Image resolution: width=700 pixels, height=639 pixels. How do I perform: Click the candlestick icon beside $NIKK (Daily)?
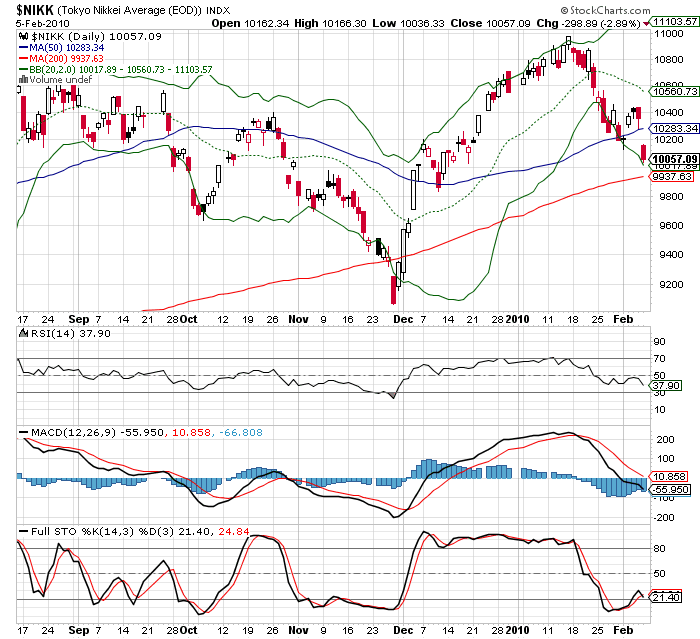pos(23,36)
